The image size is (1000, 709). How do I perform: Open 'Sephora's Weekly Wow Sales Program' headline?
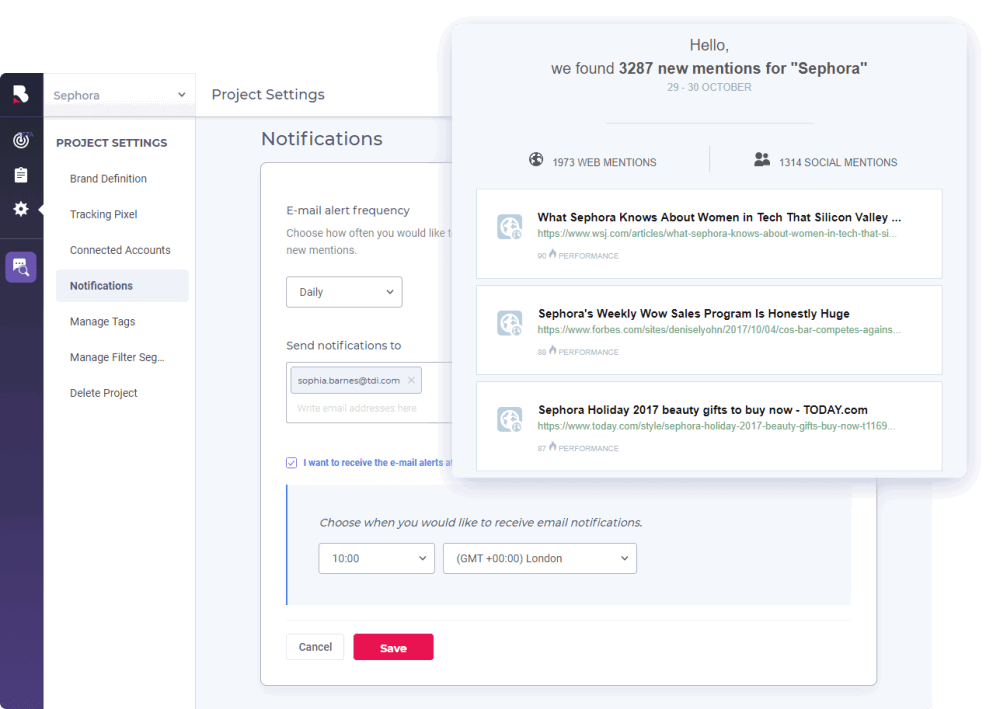coord(694,314)
